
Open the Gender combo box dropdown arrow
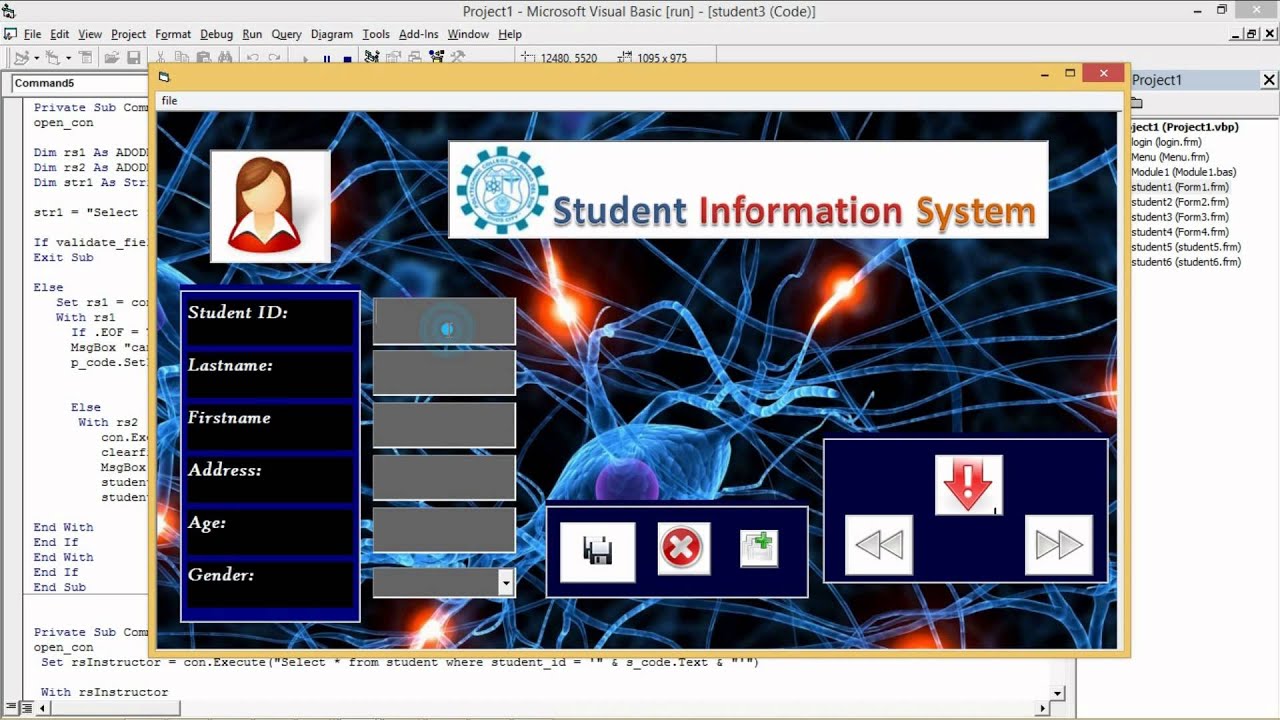pyautogui.click(x=506, y=582)
